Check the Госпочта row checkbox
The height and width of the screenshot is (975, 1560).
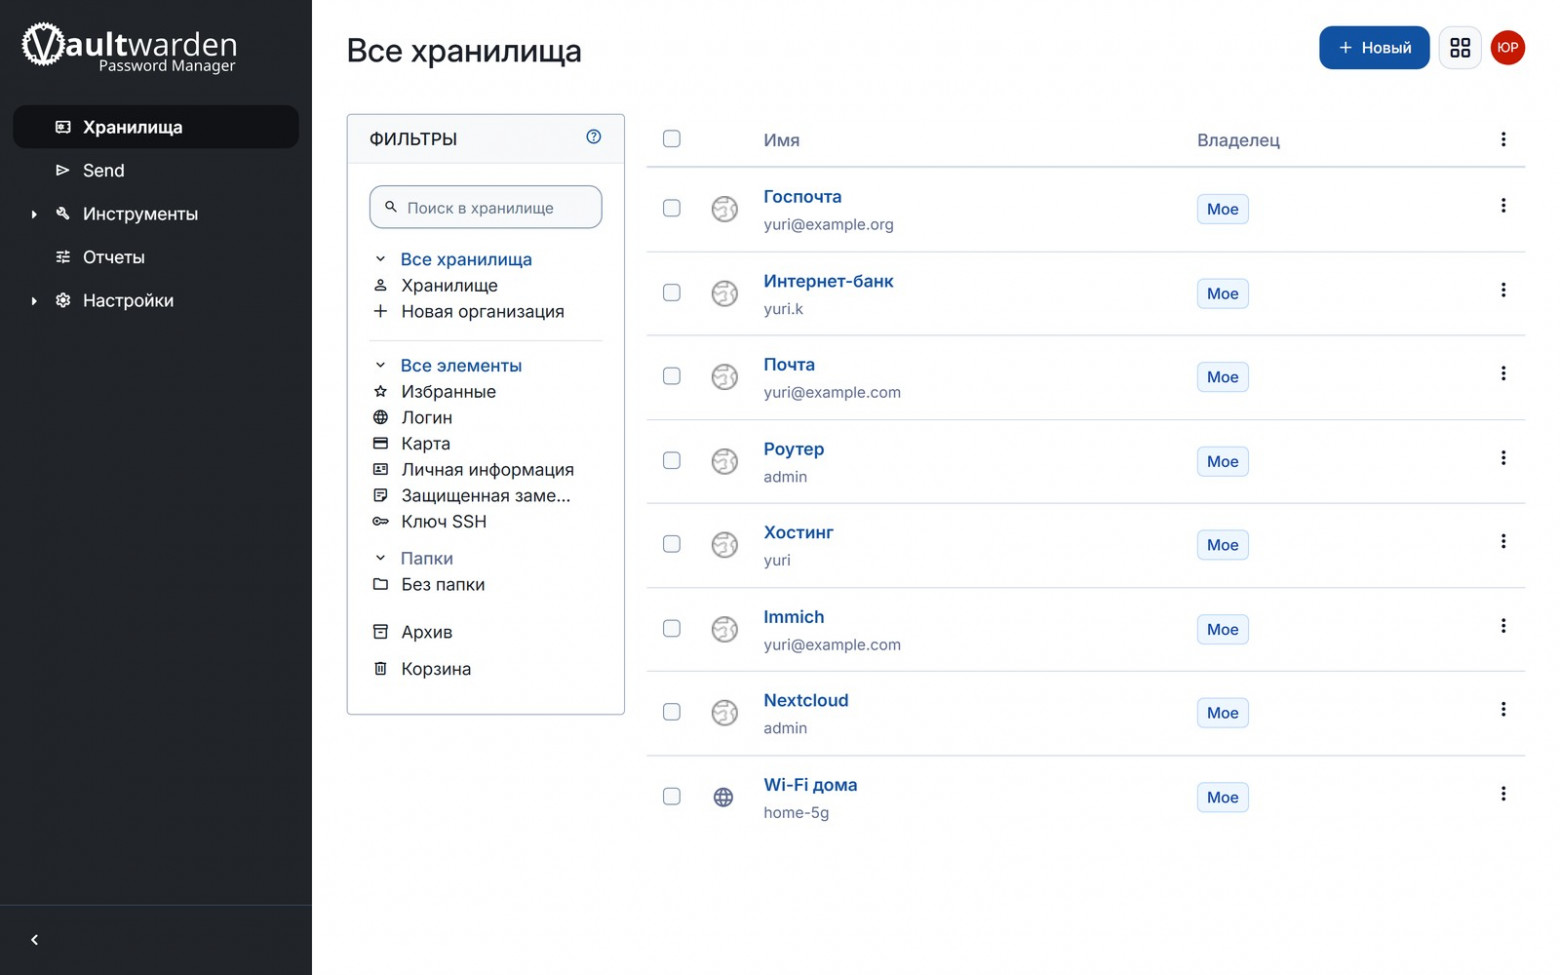coord(671,208)
